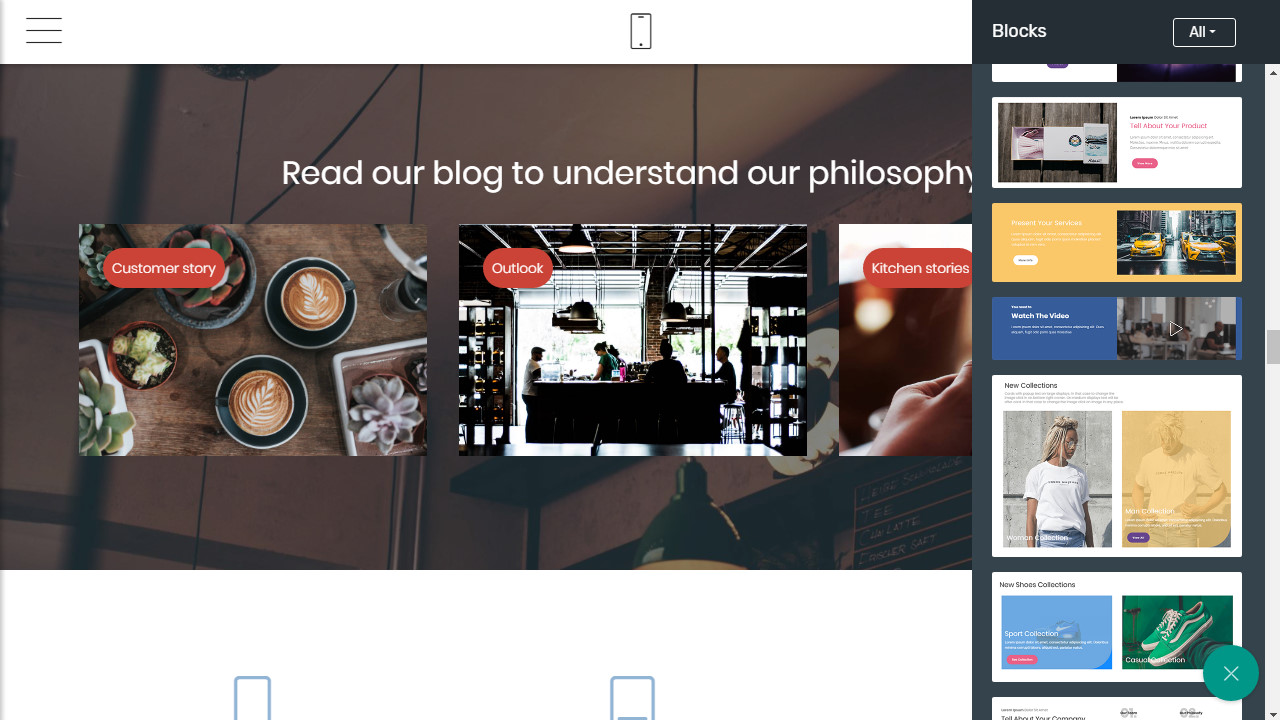Close the Blocks panel with X button
Viewport: 1280px width, 720px height.
tap(1231, 673)
